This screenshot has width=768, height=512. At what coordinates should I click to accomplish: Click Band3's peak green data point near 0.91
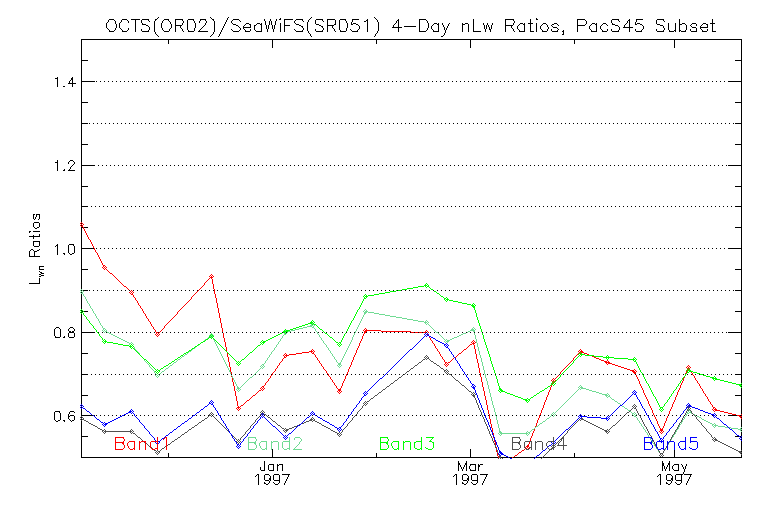click(427, 285)
